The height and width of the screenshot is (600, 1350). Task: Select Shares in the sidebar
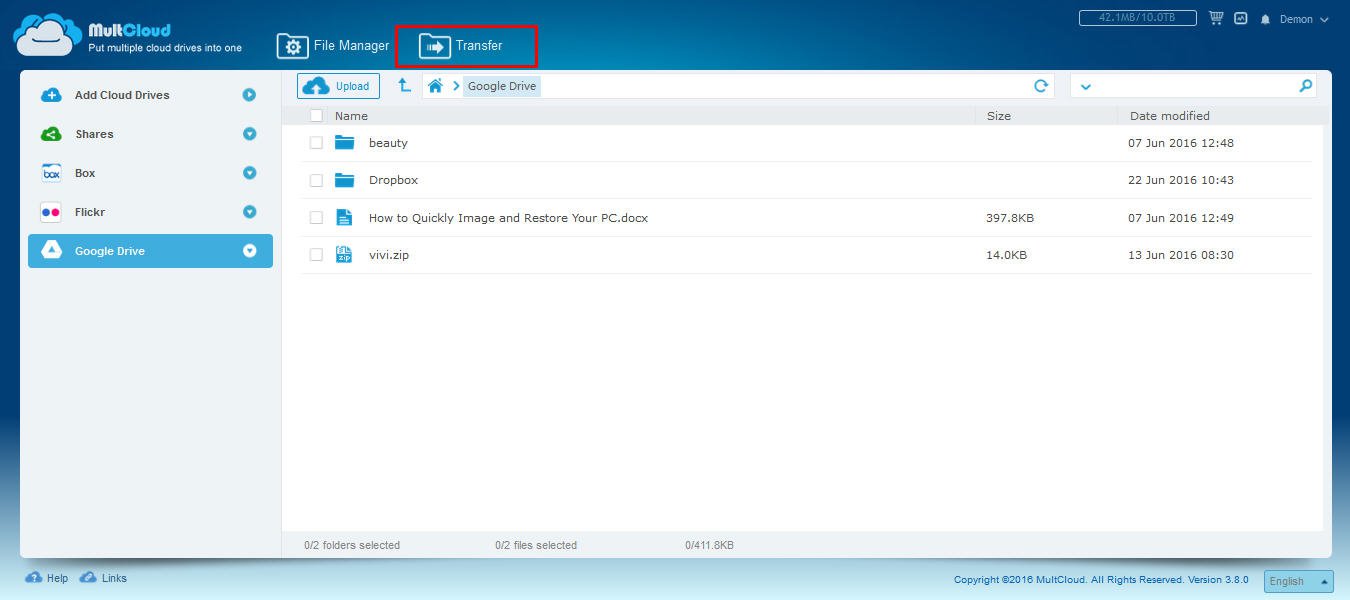(150, 134)
